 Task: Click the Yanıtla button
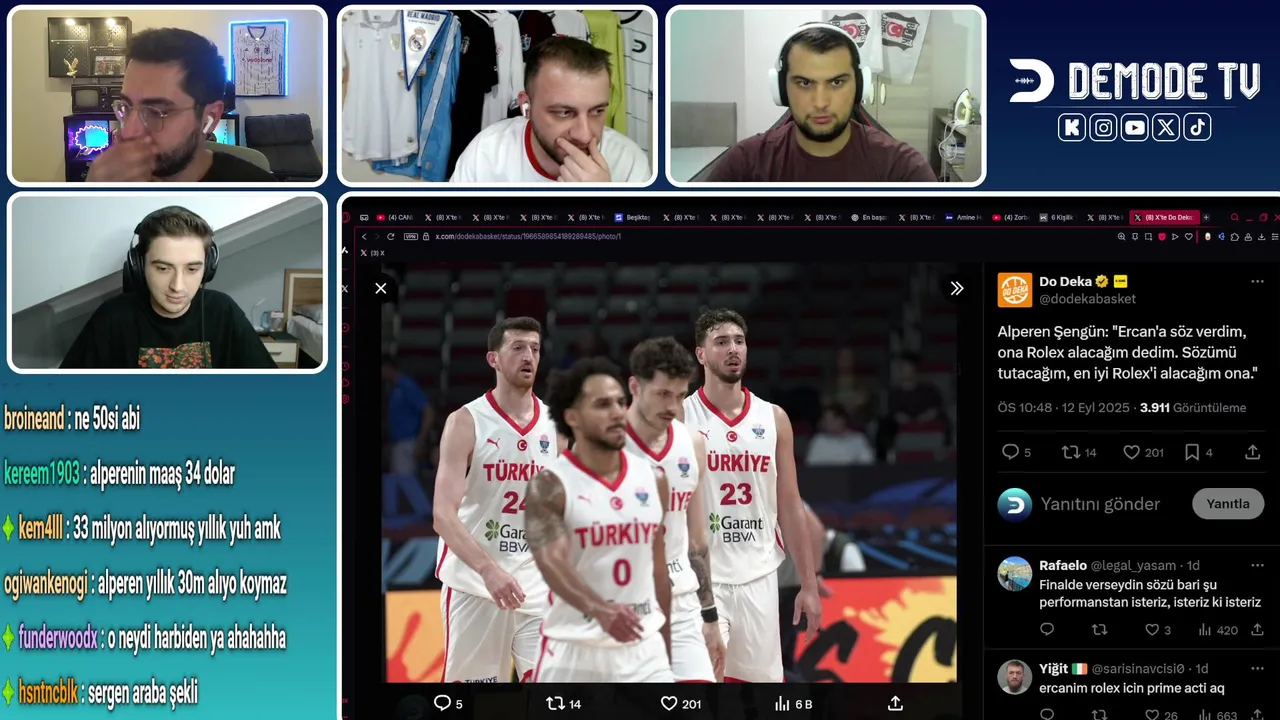tap(1228, 504)
